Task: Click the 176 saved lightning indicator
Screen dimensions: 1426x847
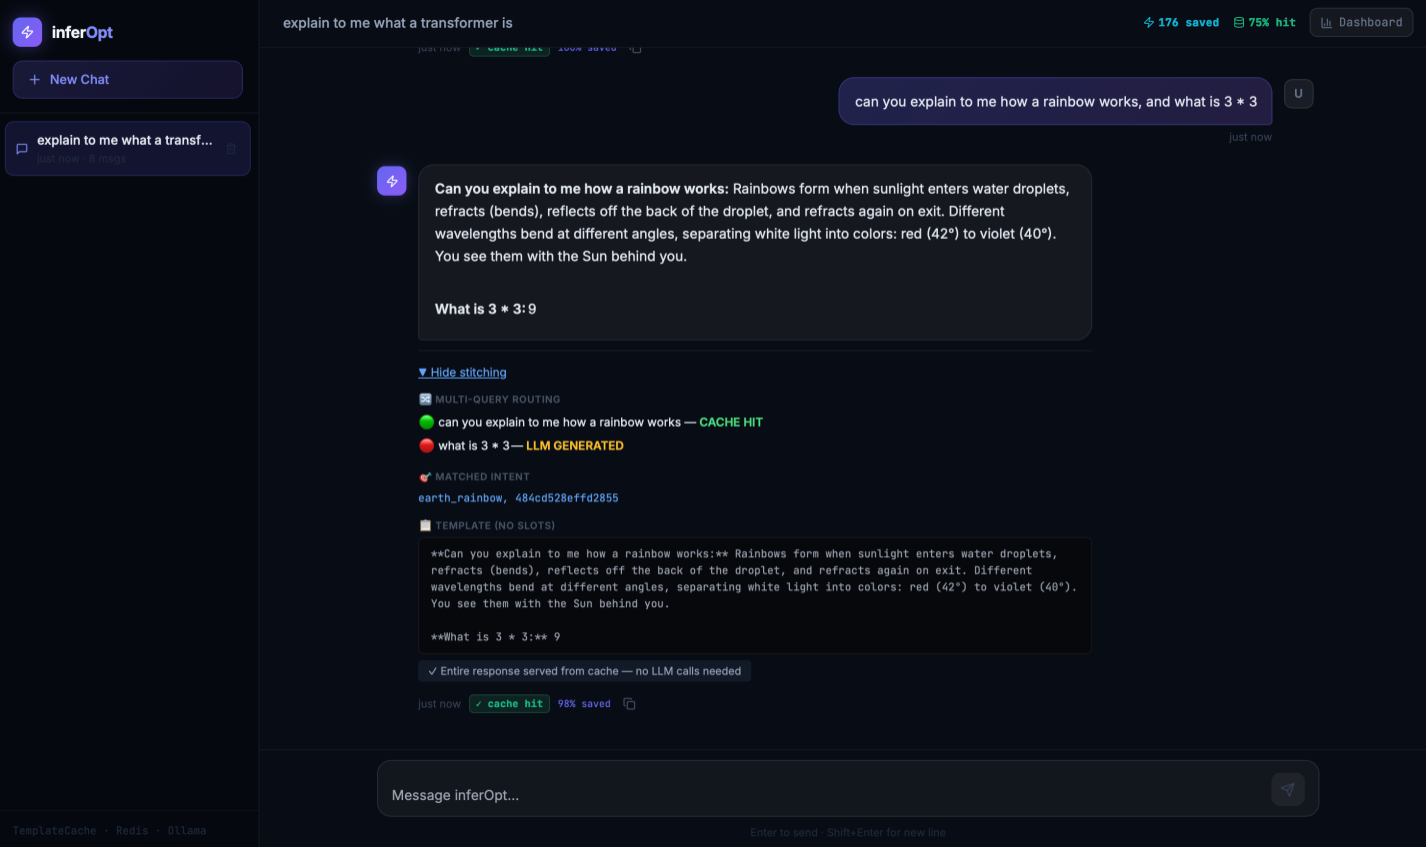Action: (1181, 22)
